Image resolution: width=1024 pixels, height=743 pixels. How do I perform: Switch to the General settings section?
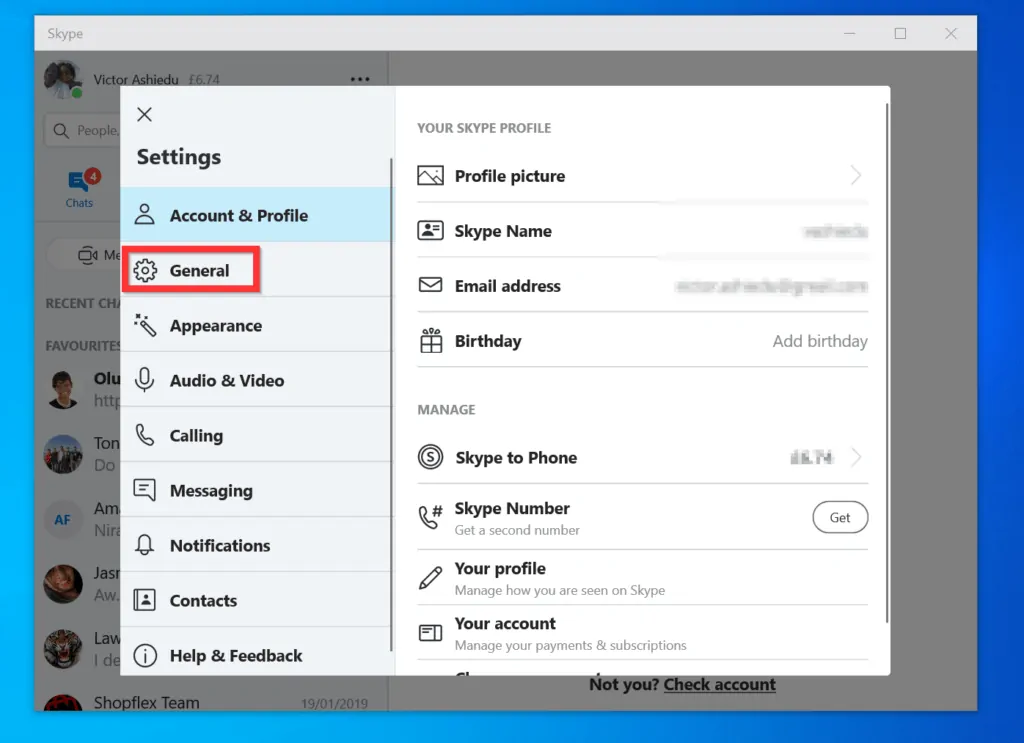pyautogui.click(x=190, y=269)
